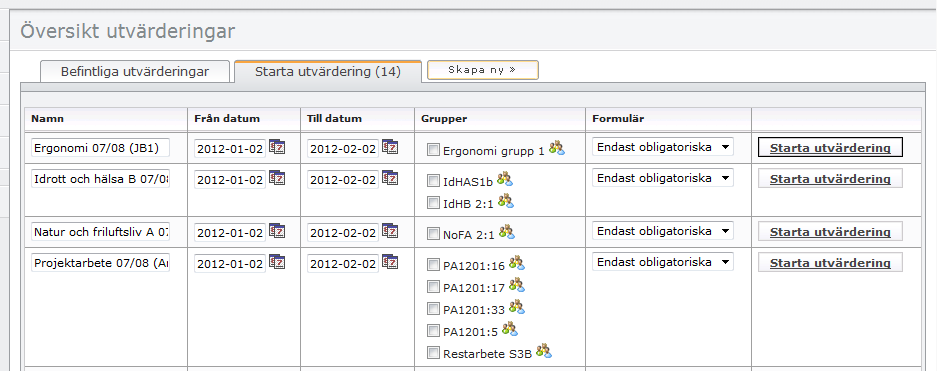Start evaluation for Natur och friluftsliv A
The height and width of the screenshot is (371, 937).
(830, 231)
